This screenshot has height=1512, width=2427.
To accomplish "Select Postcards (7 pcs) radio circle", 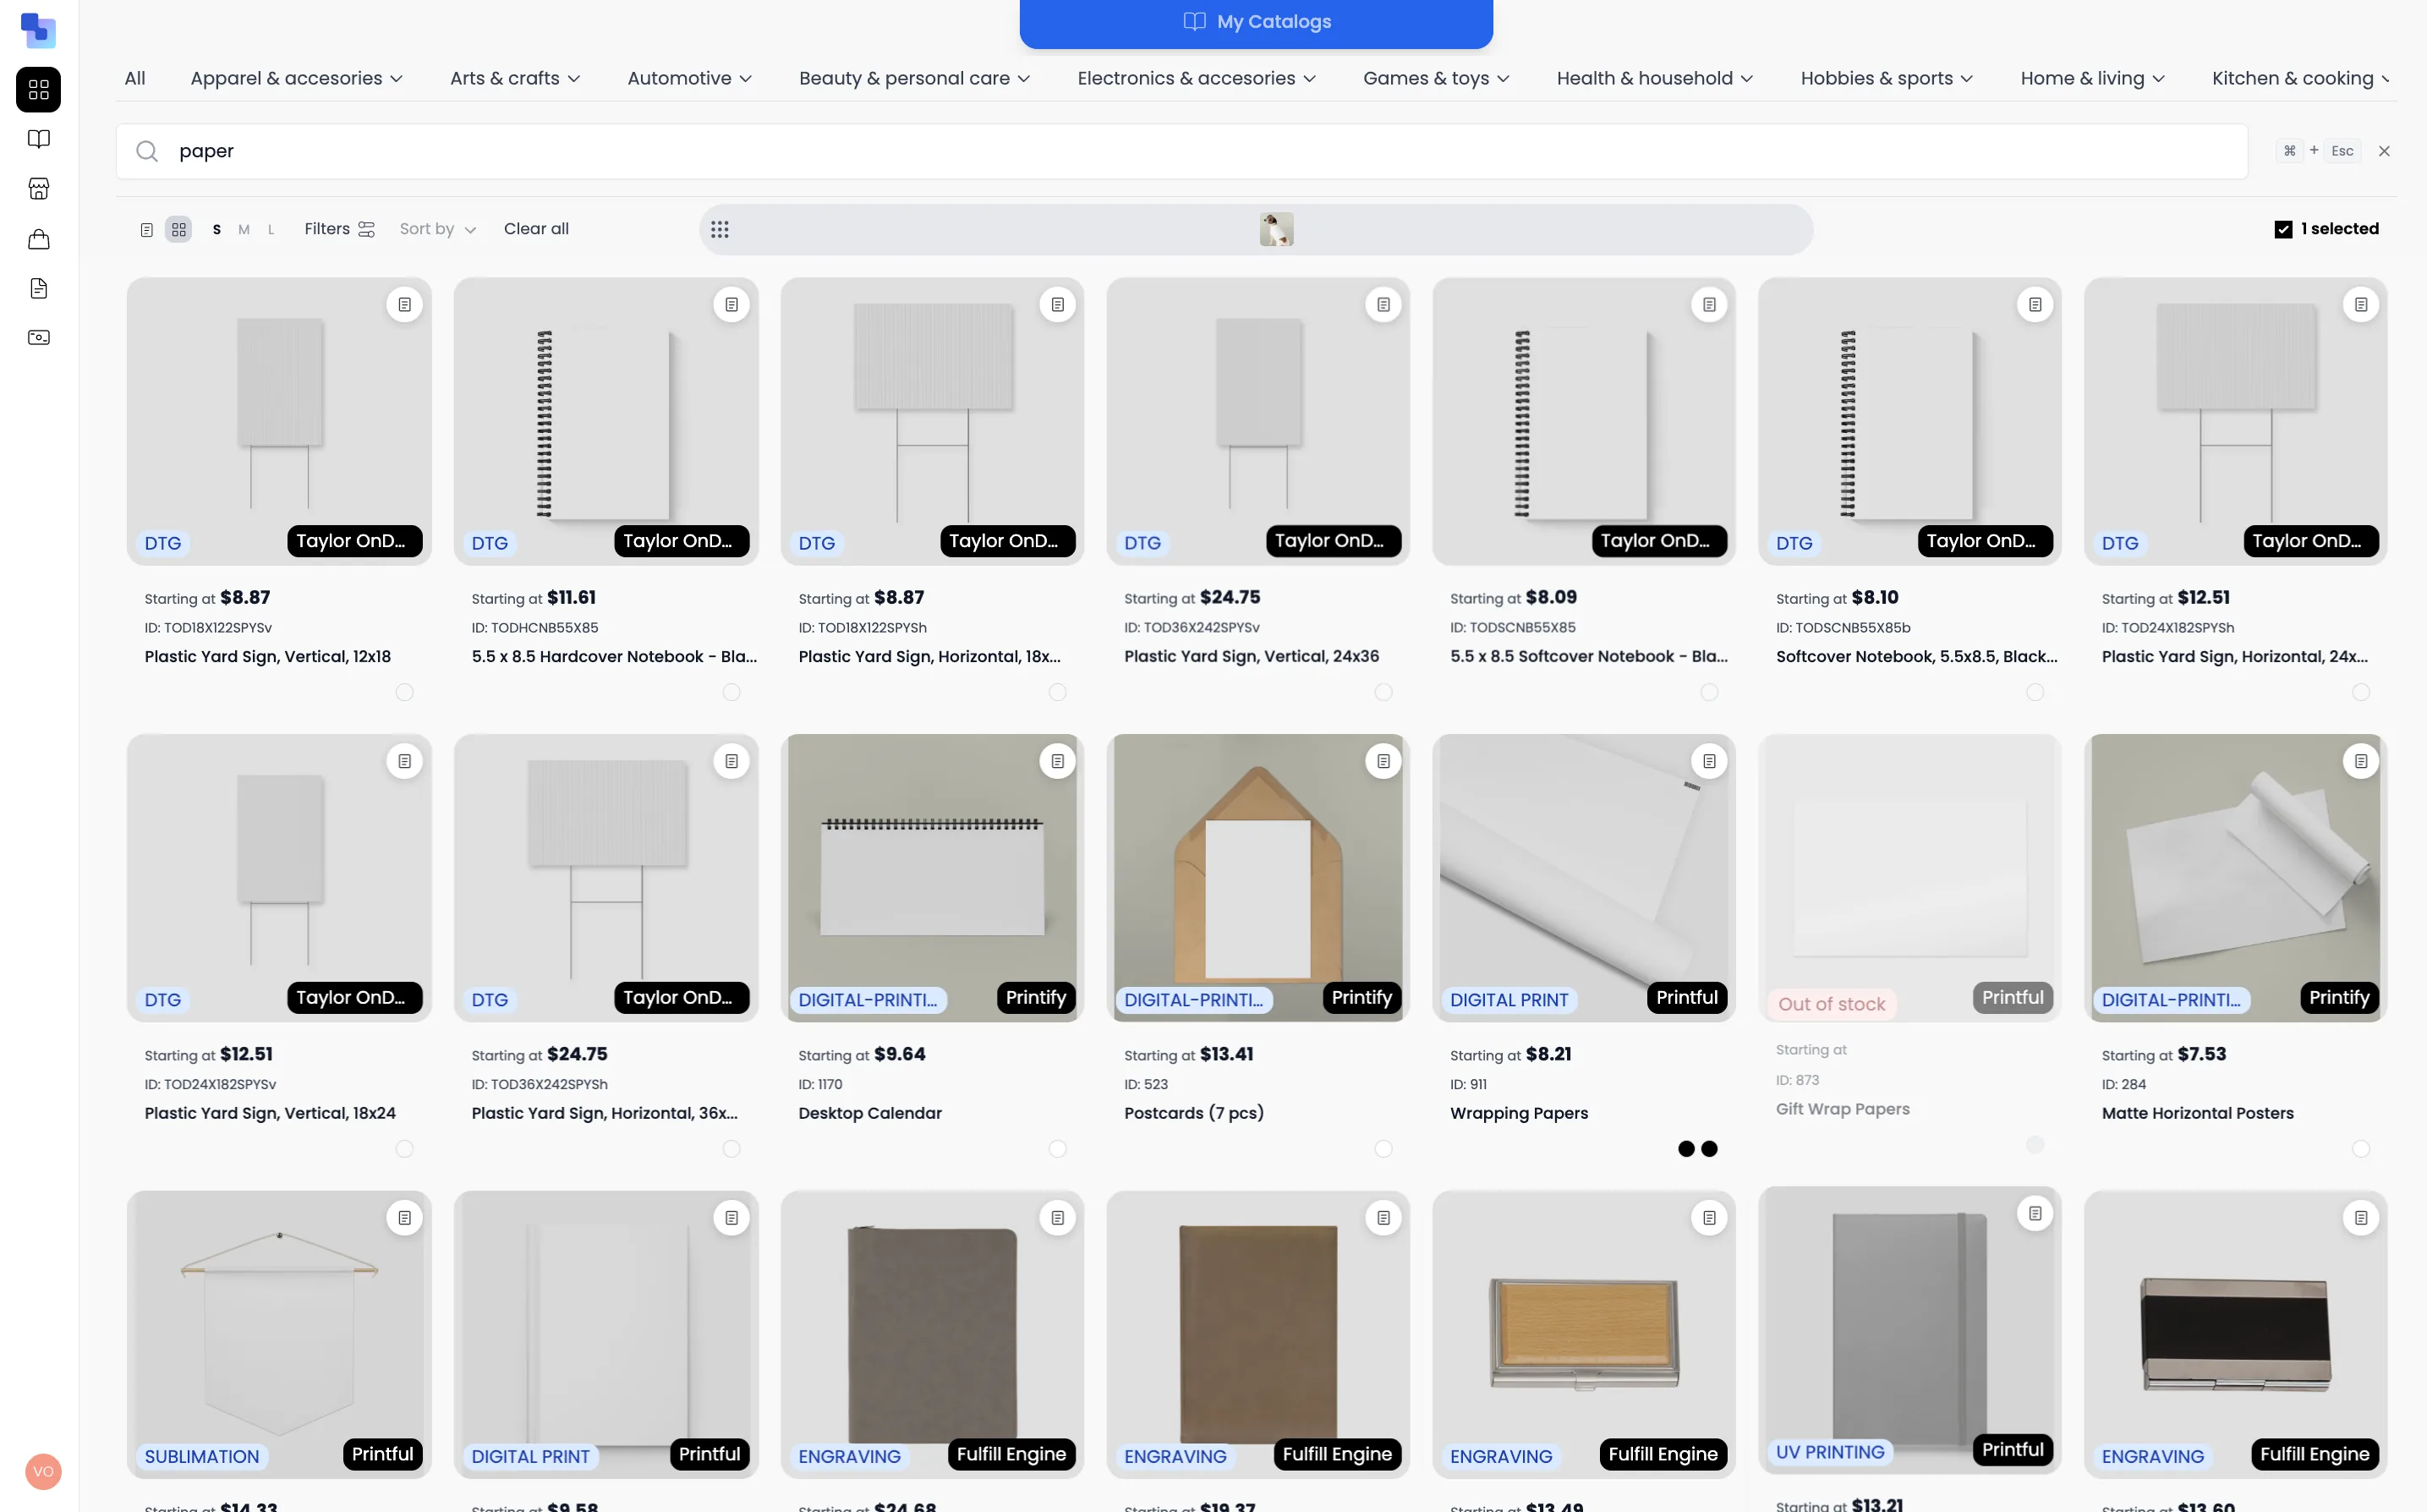I will 1384,1149.
